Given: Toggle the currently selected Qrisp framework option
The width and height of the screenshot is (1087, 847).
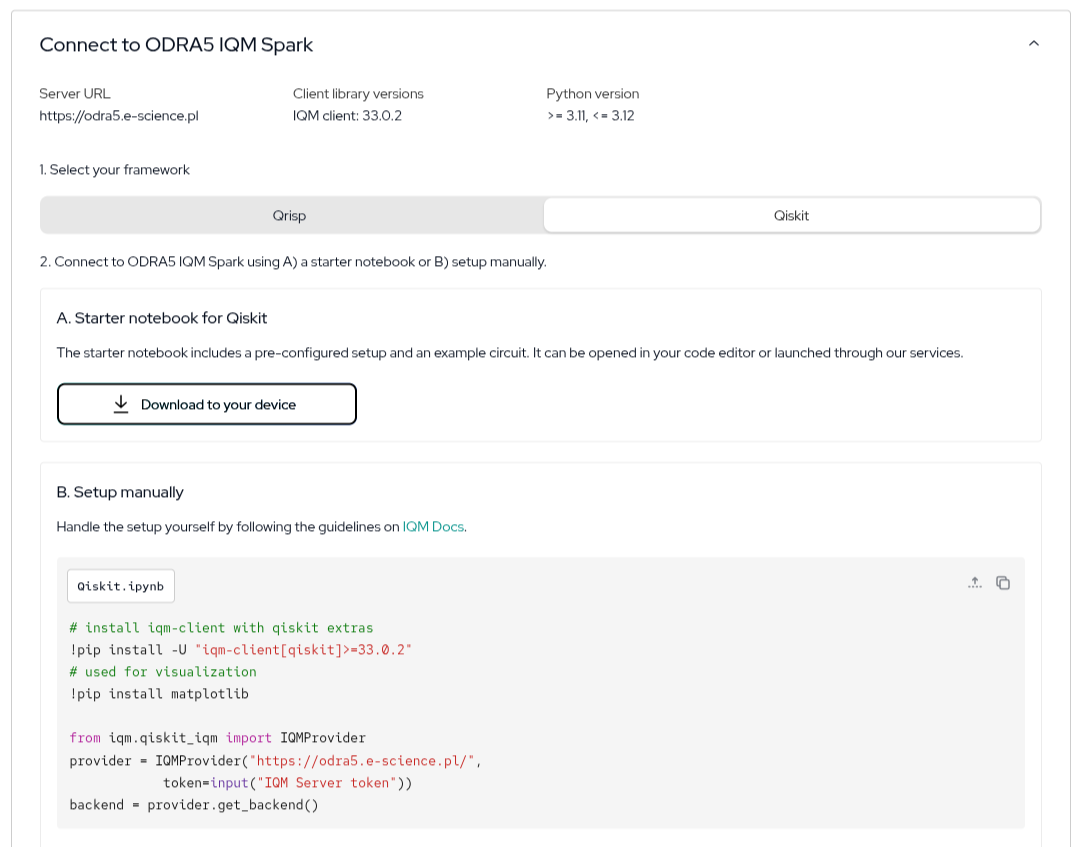Looking at the screenshot, I should click(x=291, y=215).
